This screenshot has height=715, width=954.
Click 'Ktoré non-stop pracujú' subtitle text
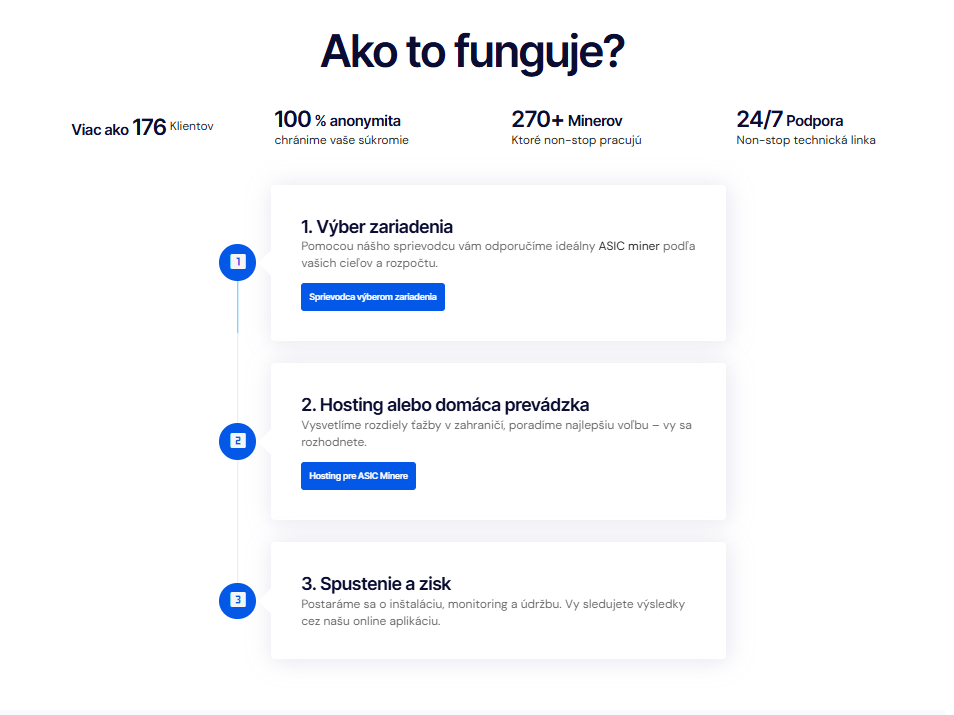point(576,140)
